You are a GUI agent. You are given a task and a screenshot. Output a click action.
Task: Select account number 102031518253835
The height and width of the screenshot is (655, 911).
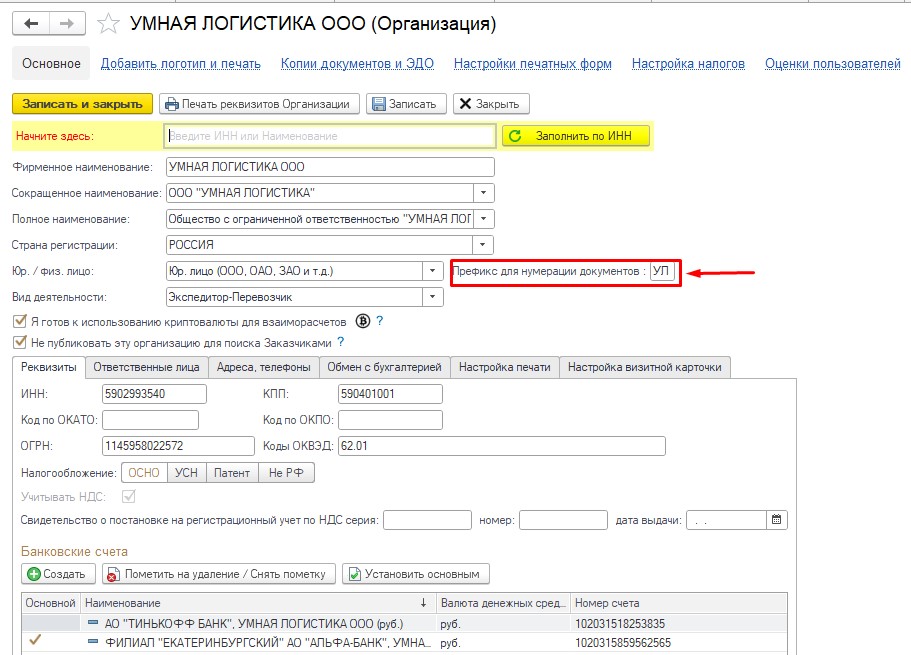tap(620, 624)
